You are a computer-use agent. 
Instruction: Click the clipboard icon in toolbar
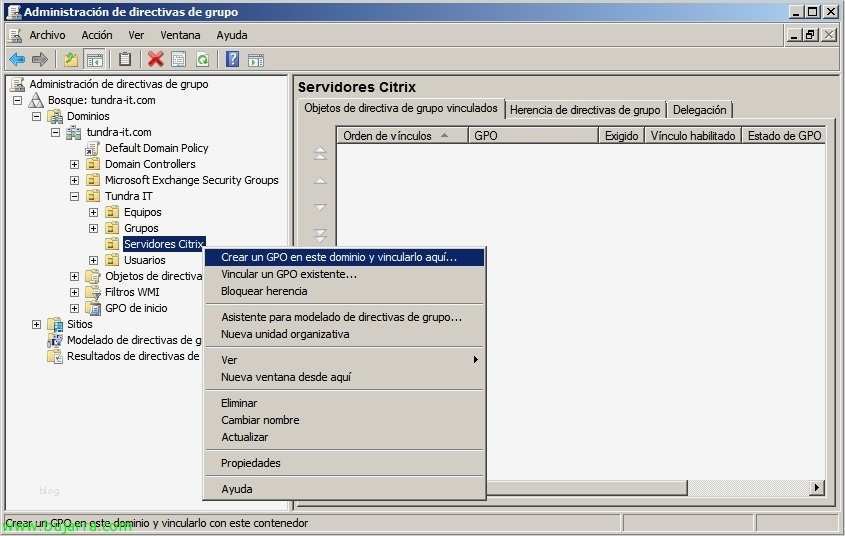tap(125, 59)
